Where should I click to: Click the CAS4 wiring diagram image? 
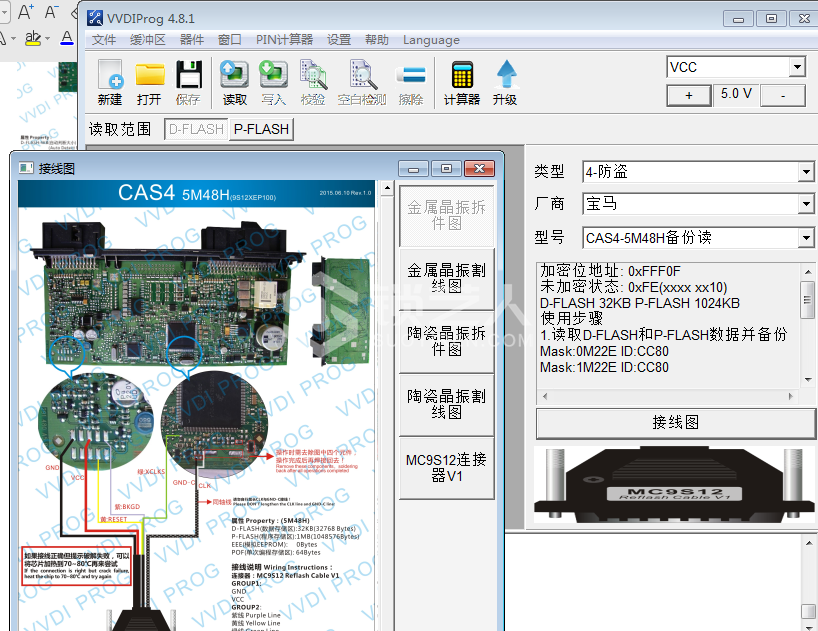click(x=197, y=406)
